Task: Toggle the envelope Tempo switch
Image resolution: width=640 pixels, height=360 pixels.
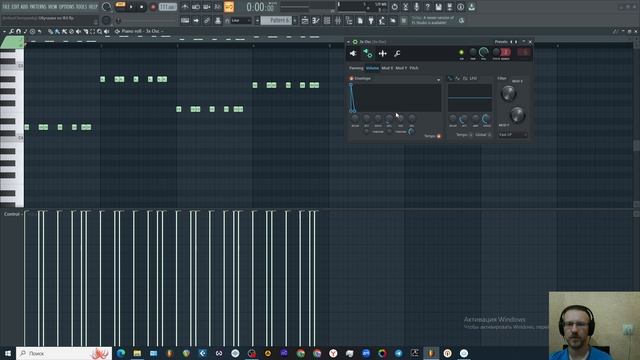Action: [439, 136]
